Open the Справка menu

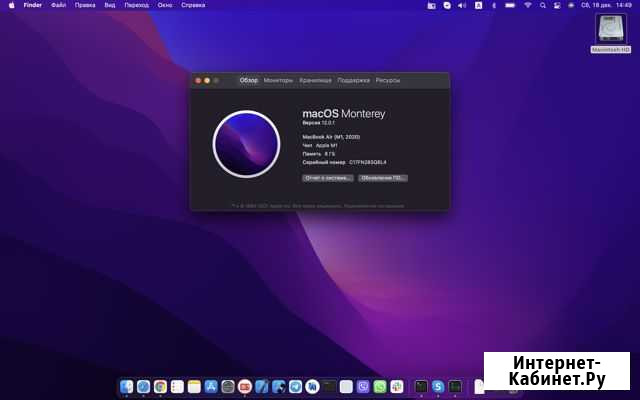pos(193,5)
